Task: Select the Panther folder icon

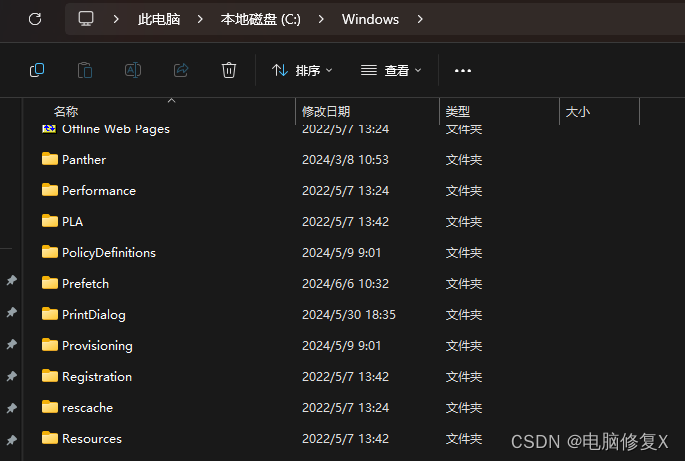Action: (x=50, y=159)
